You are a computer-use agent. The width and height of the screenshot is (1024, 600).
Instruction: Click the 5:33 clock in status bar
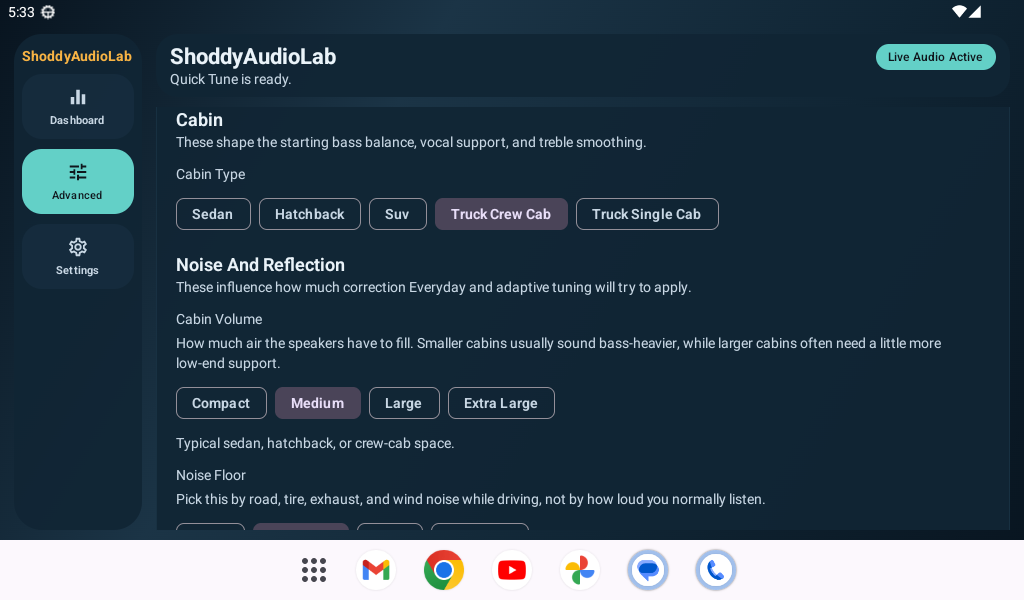[21, 12]
